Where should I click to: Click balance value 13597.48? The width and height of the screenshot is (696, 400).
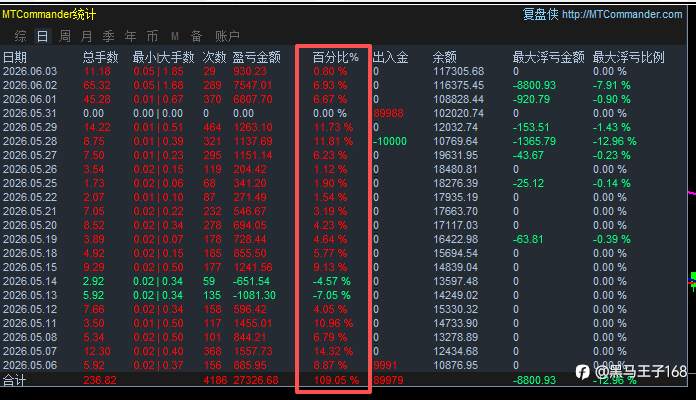[x=455, y=281]
